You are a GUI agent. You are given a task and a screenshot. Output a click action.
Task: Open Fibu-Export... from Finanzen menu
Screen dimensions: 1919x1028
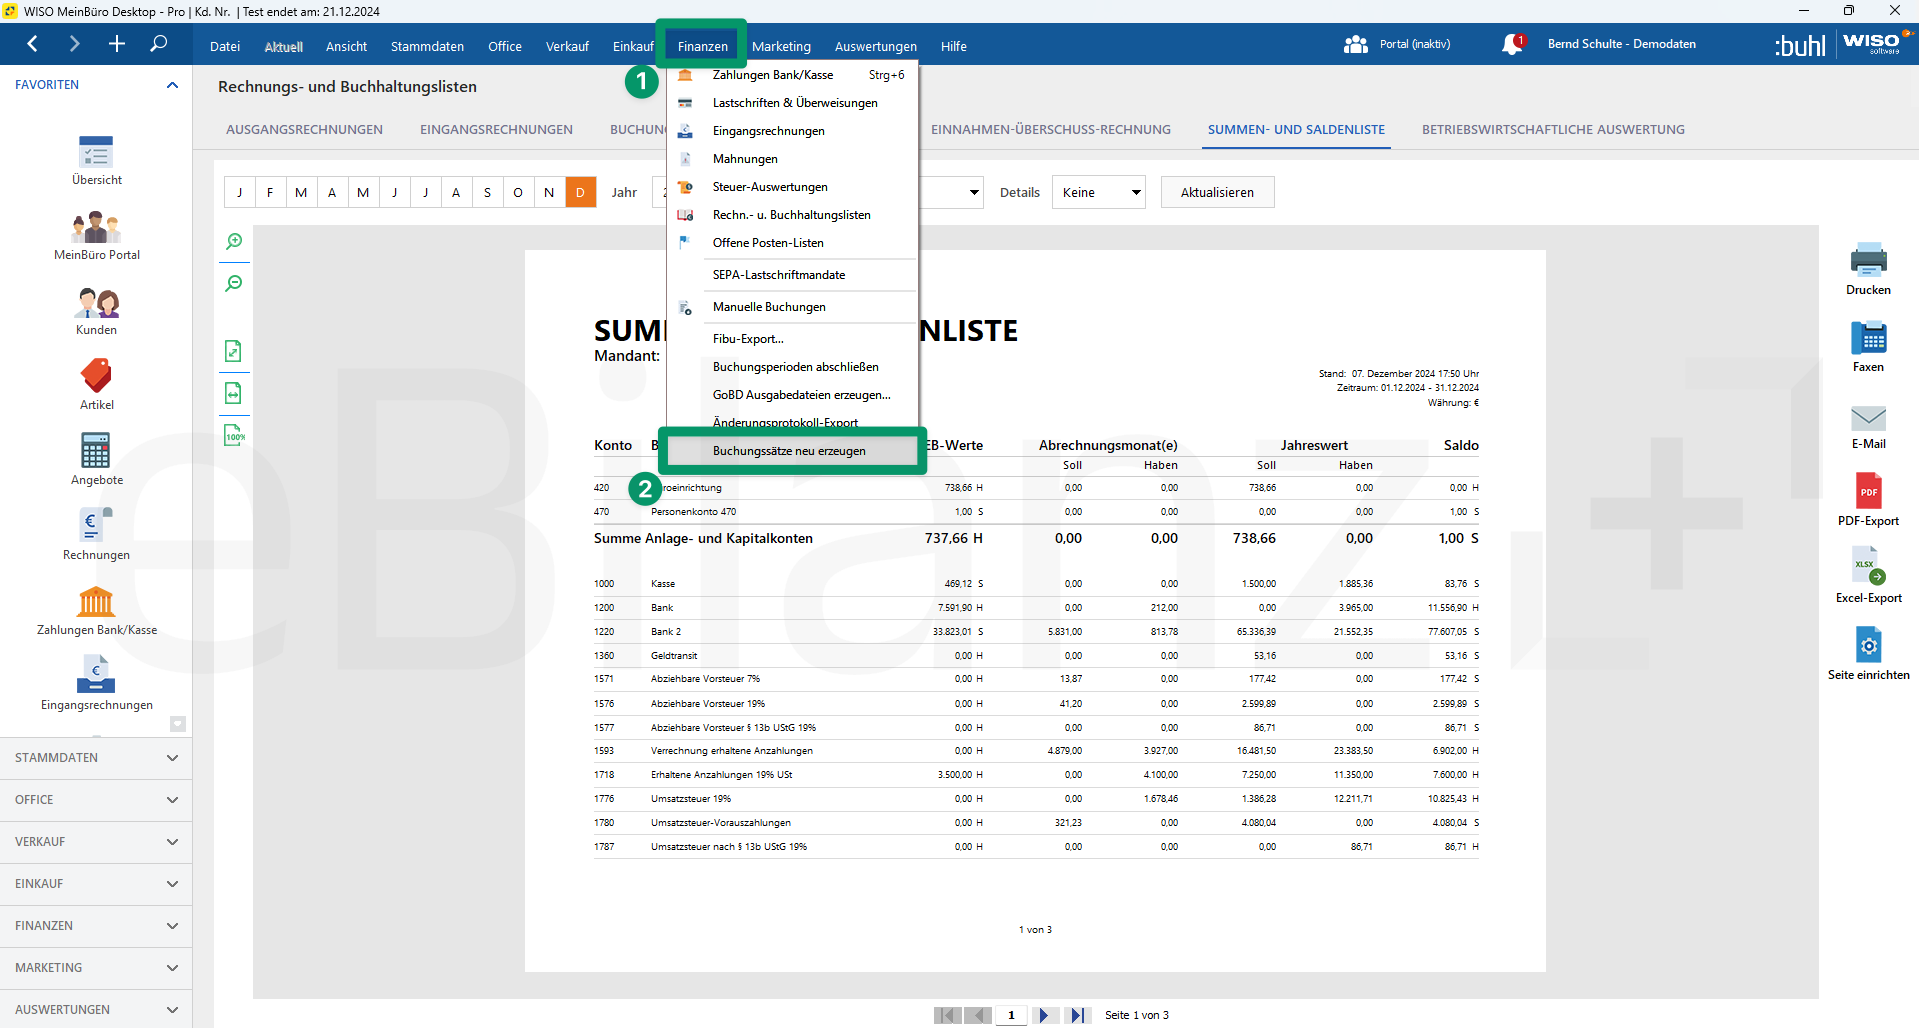pos(792,339)
